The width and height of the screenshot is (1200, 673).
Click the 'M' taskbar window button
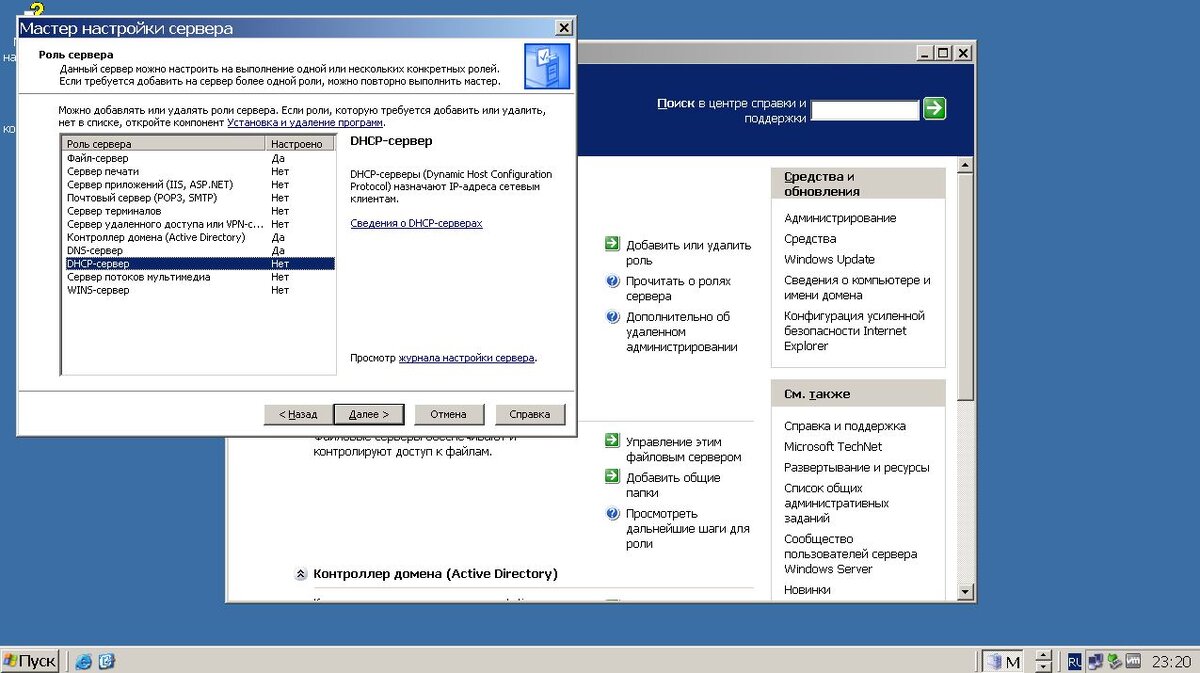click(1003, 661)
